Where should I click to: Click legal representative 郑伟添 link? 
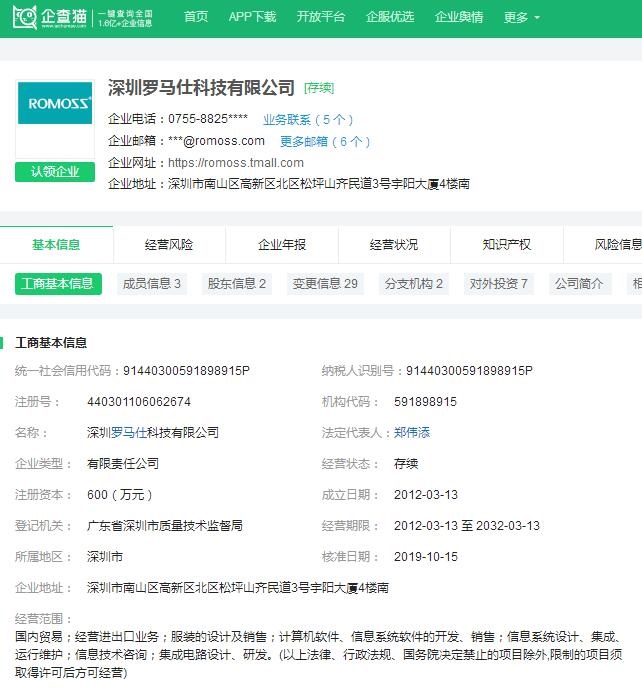point(412,433)
